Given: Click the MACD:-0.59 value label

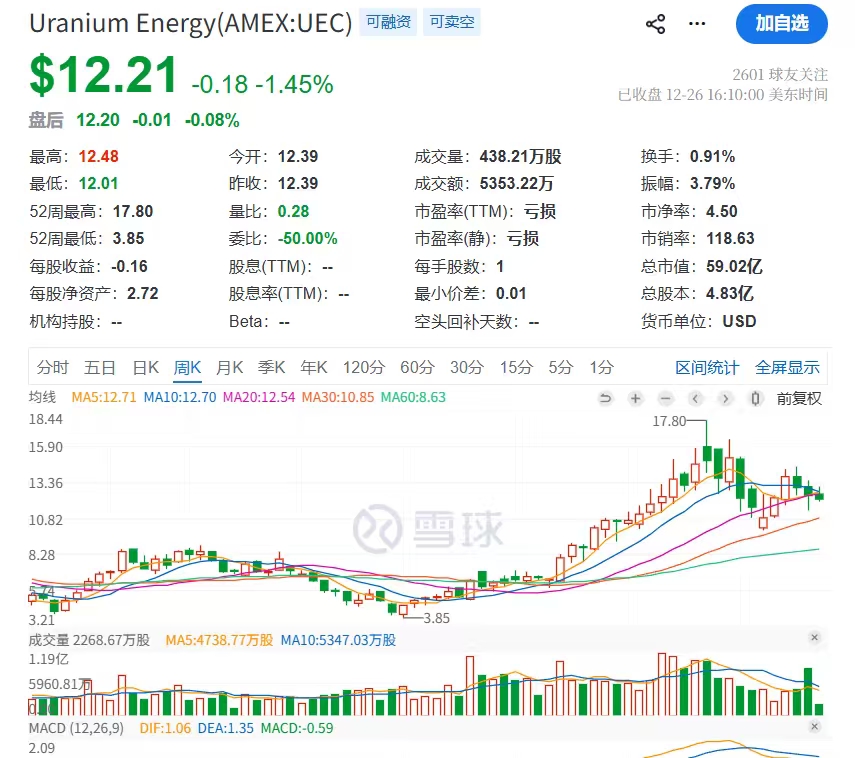Looking at the screenshot, I should [x=297, y=728].
